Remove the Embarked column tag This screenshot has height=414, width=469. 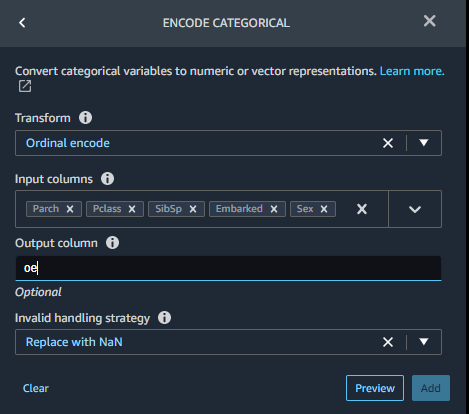pyautogui.click(x=274, y=209)
